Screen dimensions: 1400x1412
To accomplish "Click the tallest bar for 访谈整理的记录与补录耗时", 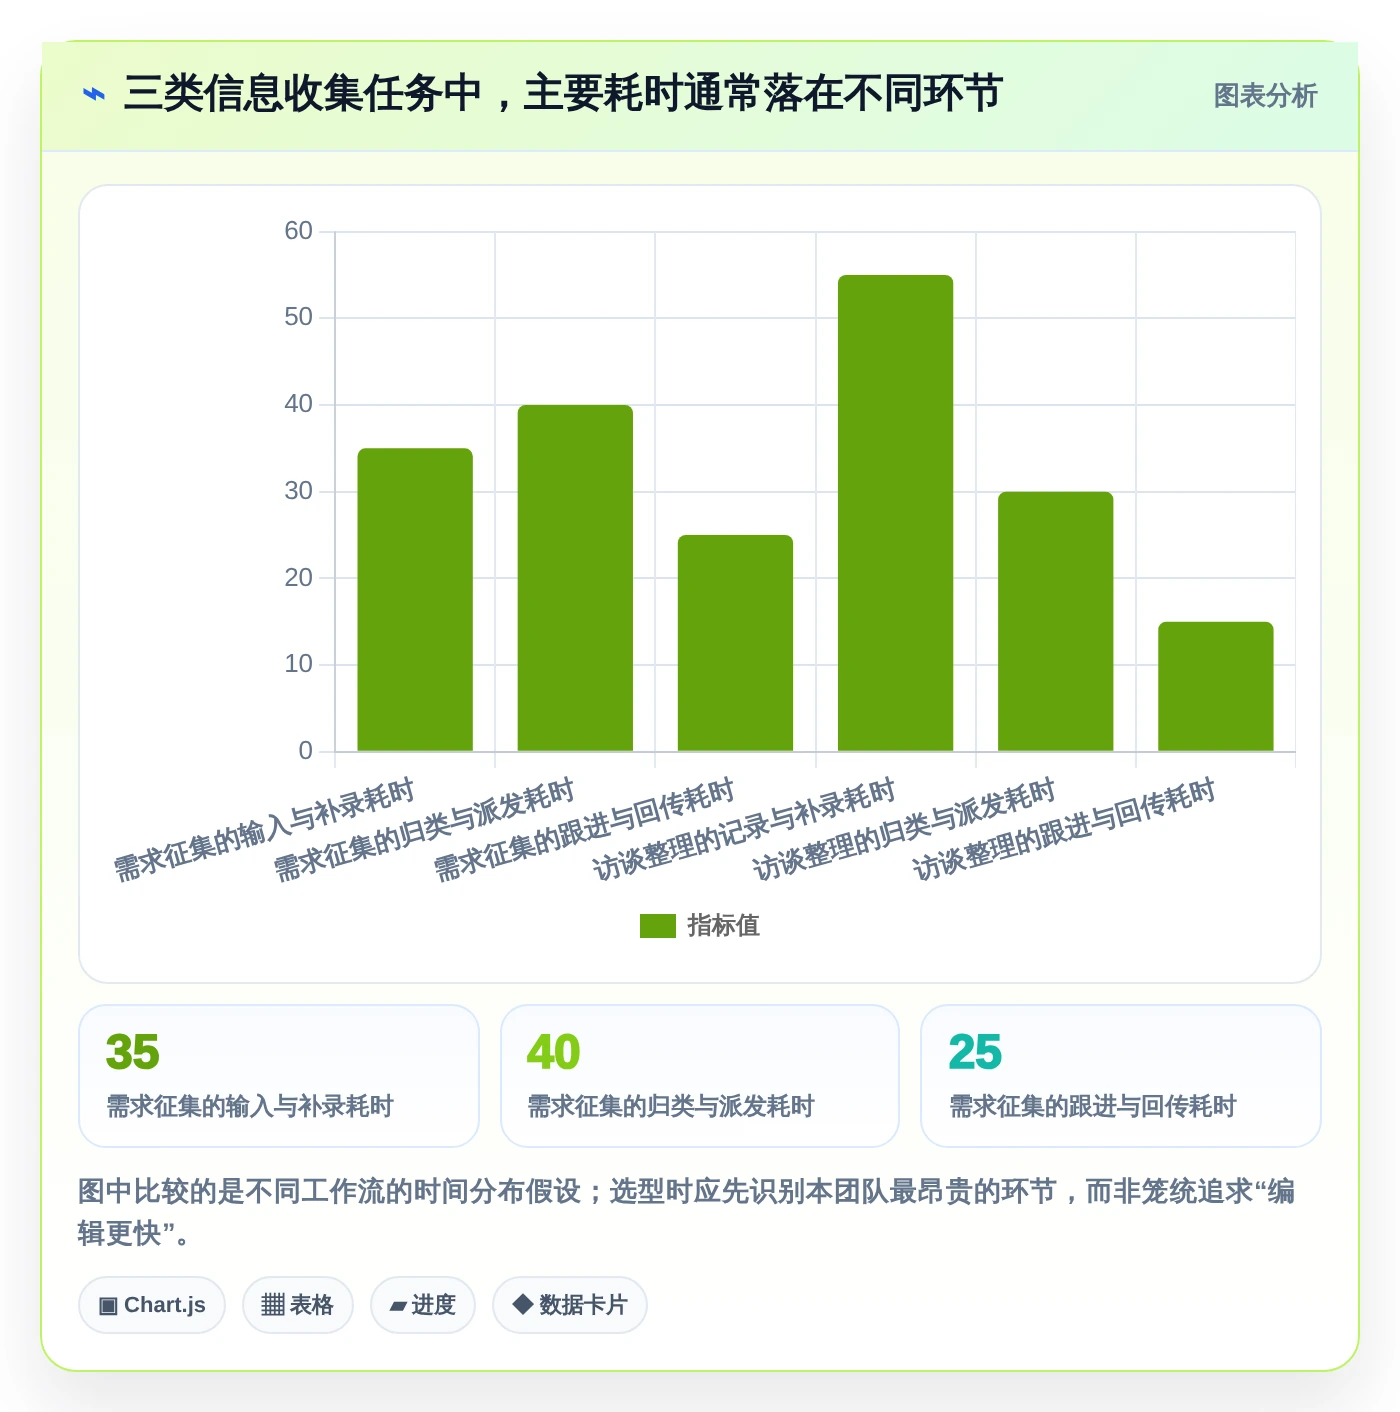I will tap(895, 513).
